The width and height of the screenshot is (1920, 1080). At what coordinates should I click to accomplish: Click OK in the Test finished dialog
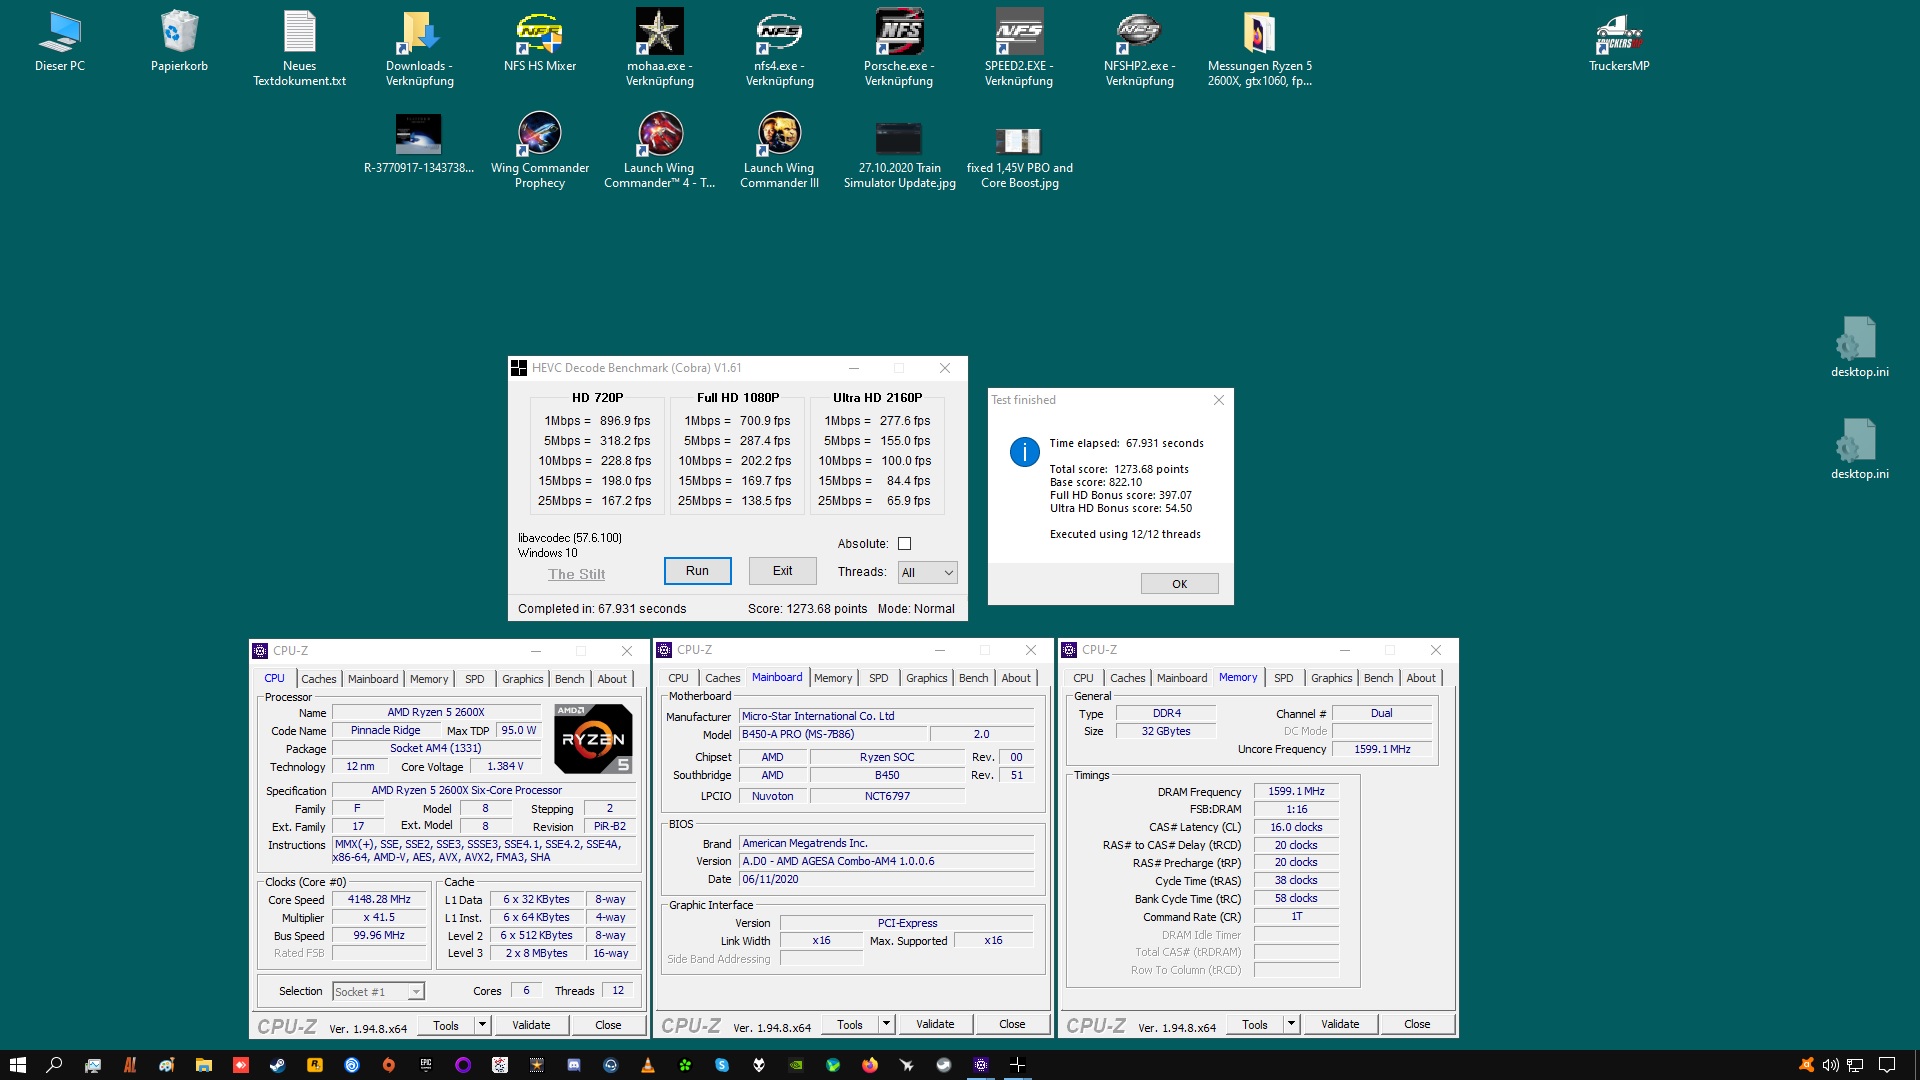(1179, 584)
